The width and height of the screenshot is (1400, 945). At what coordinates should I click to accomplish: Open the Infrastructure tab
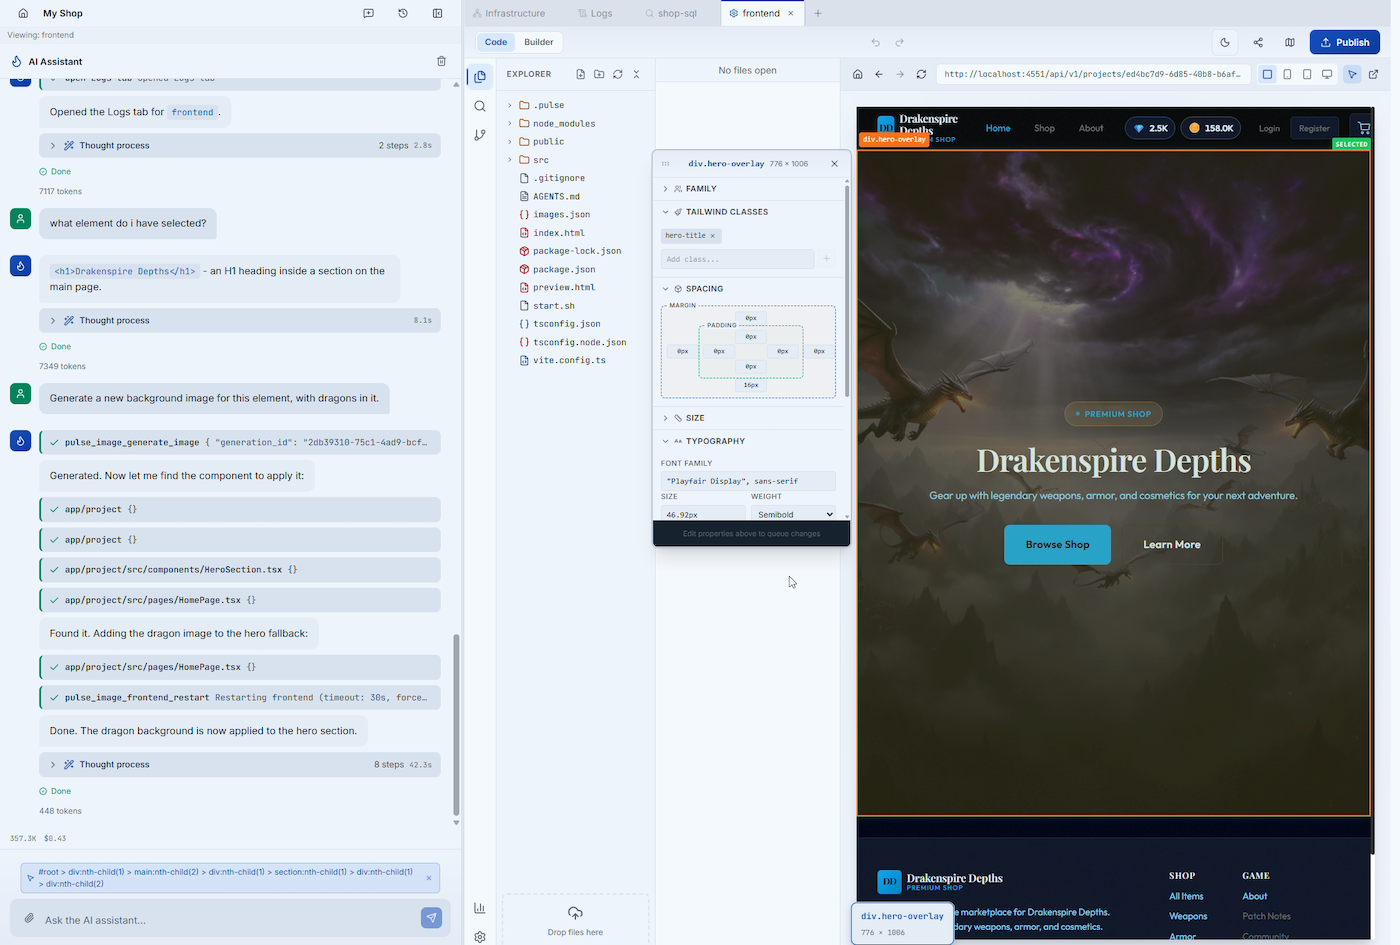pos(514,13)
